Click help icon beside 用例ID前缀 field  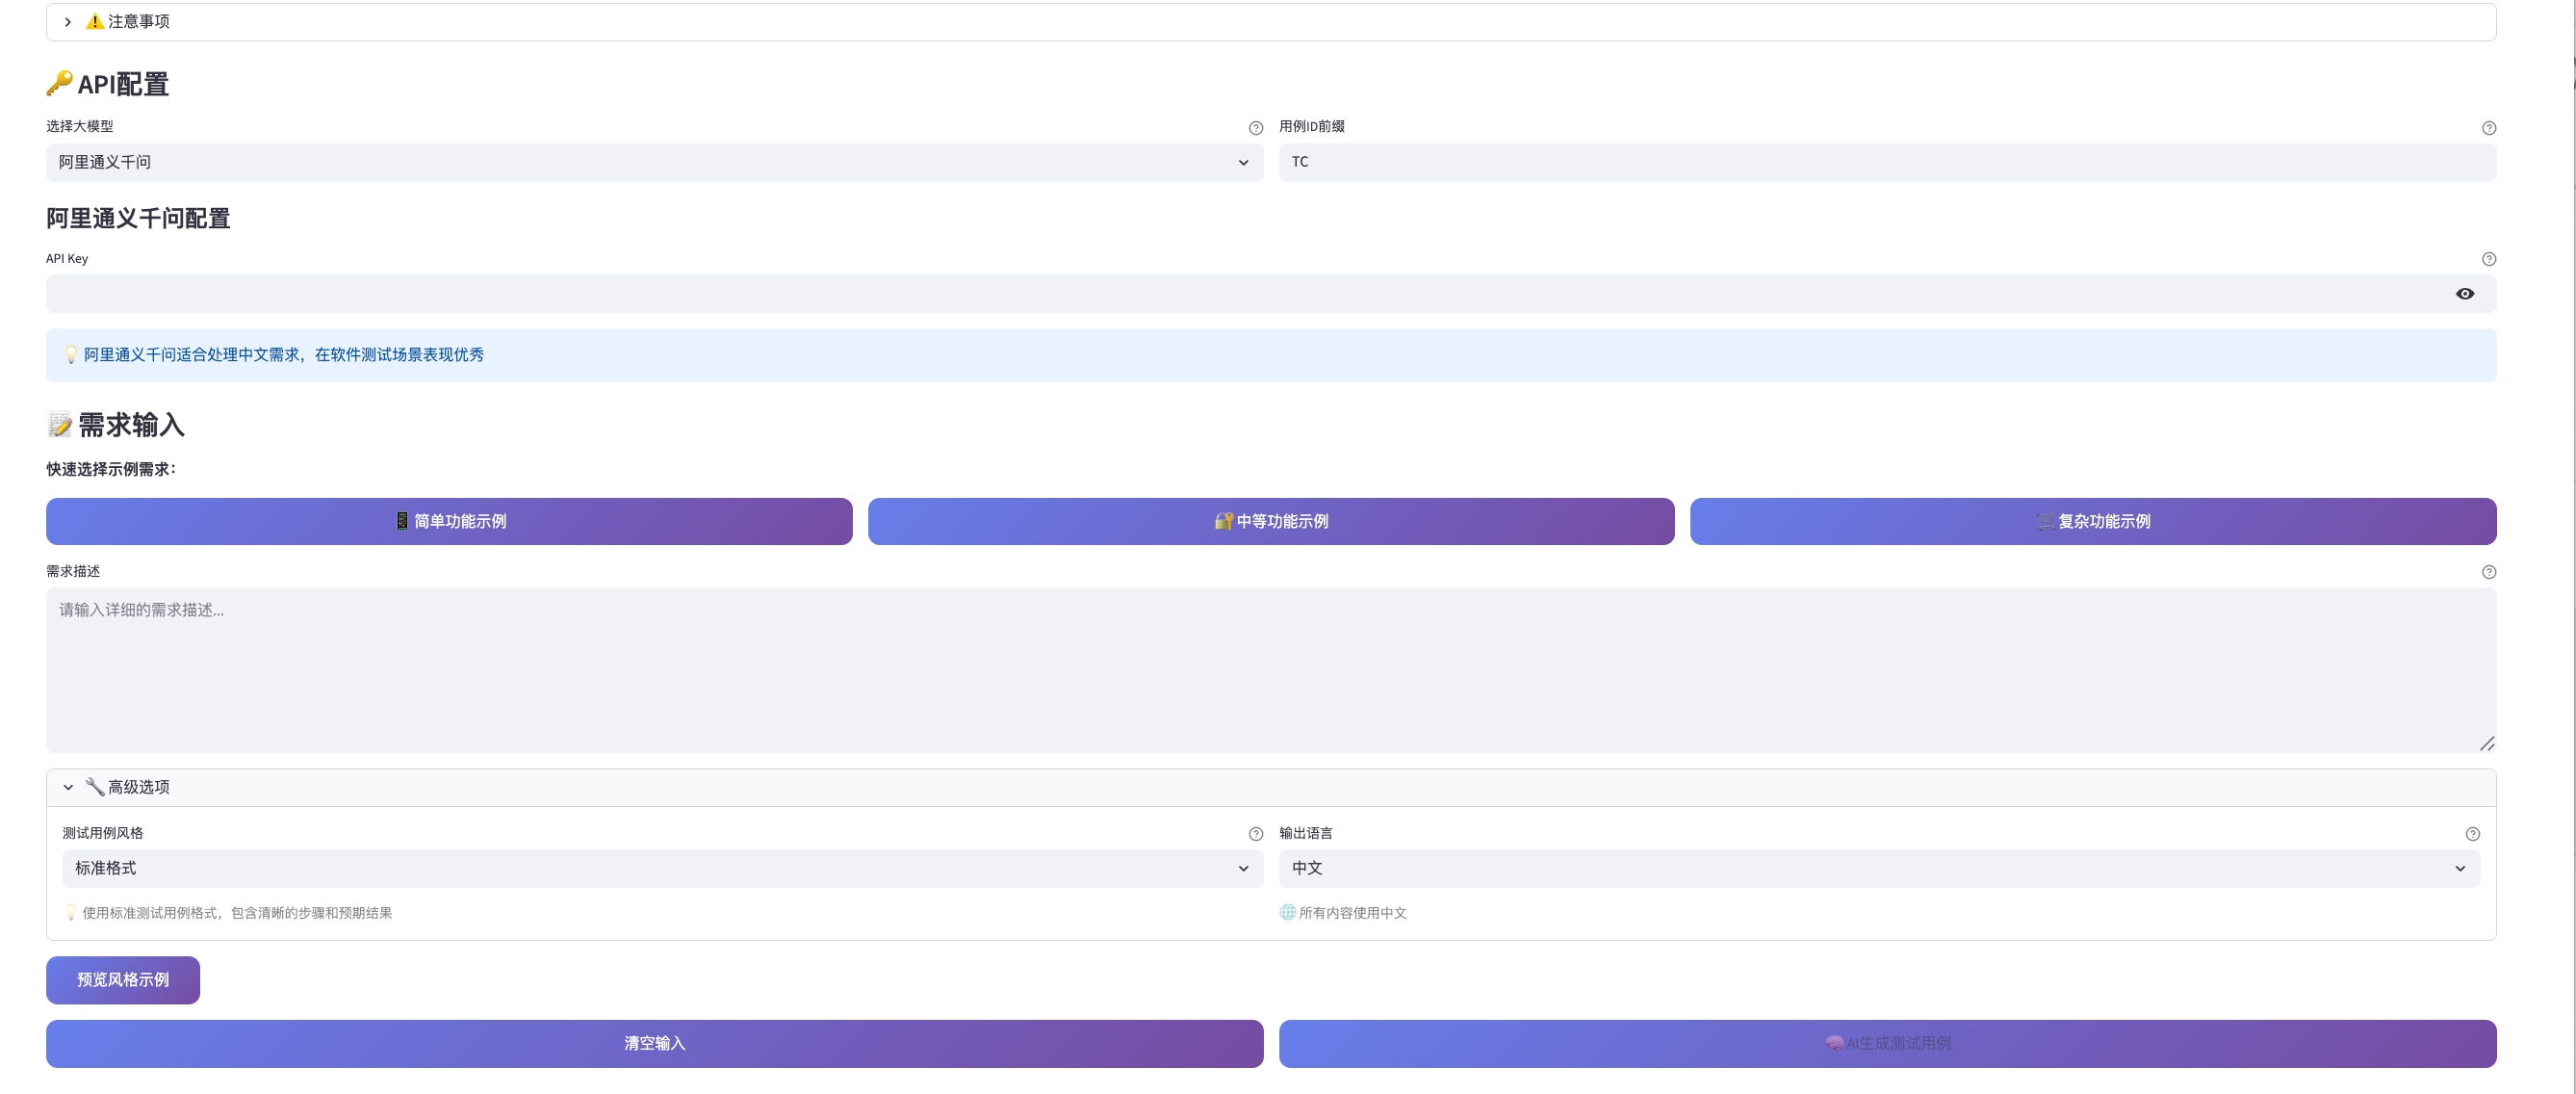pos(2488,128)
